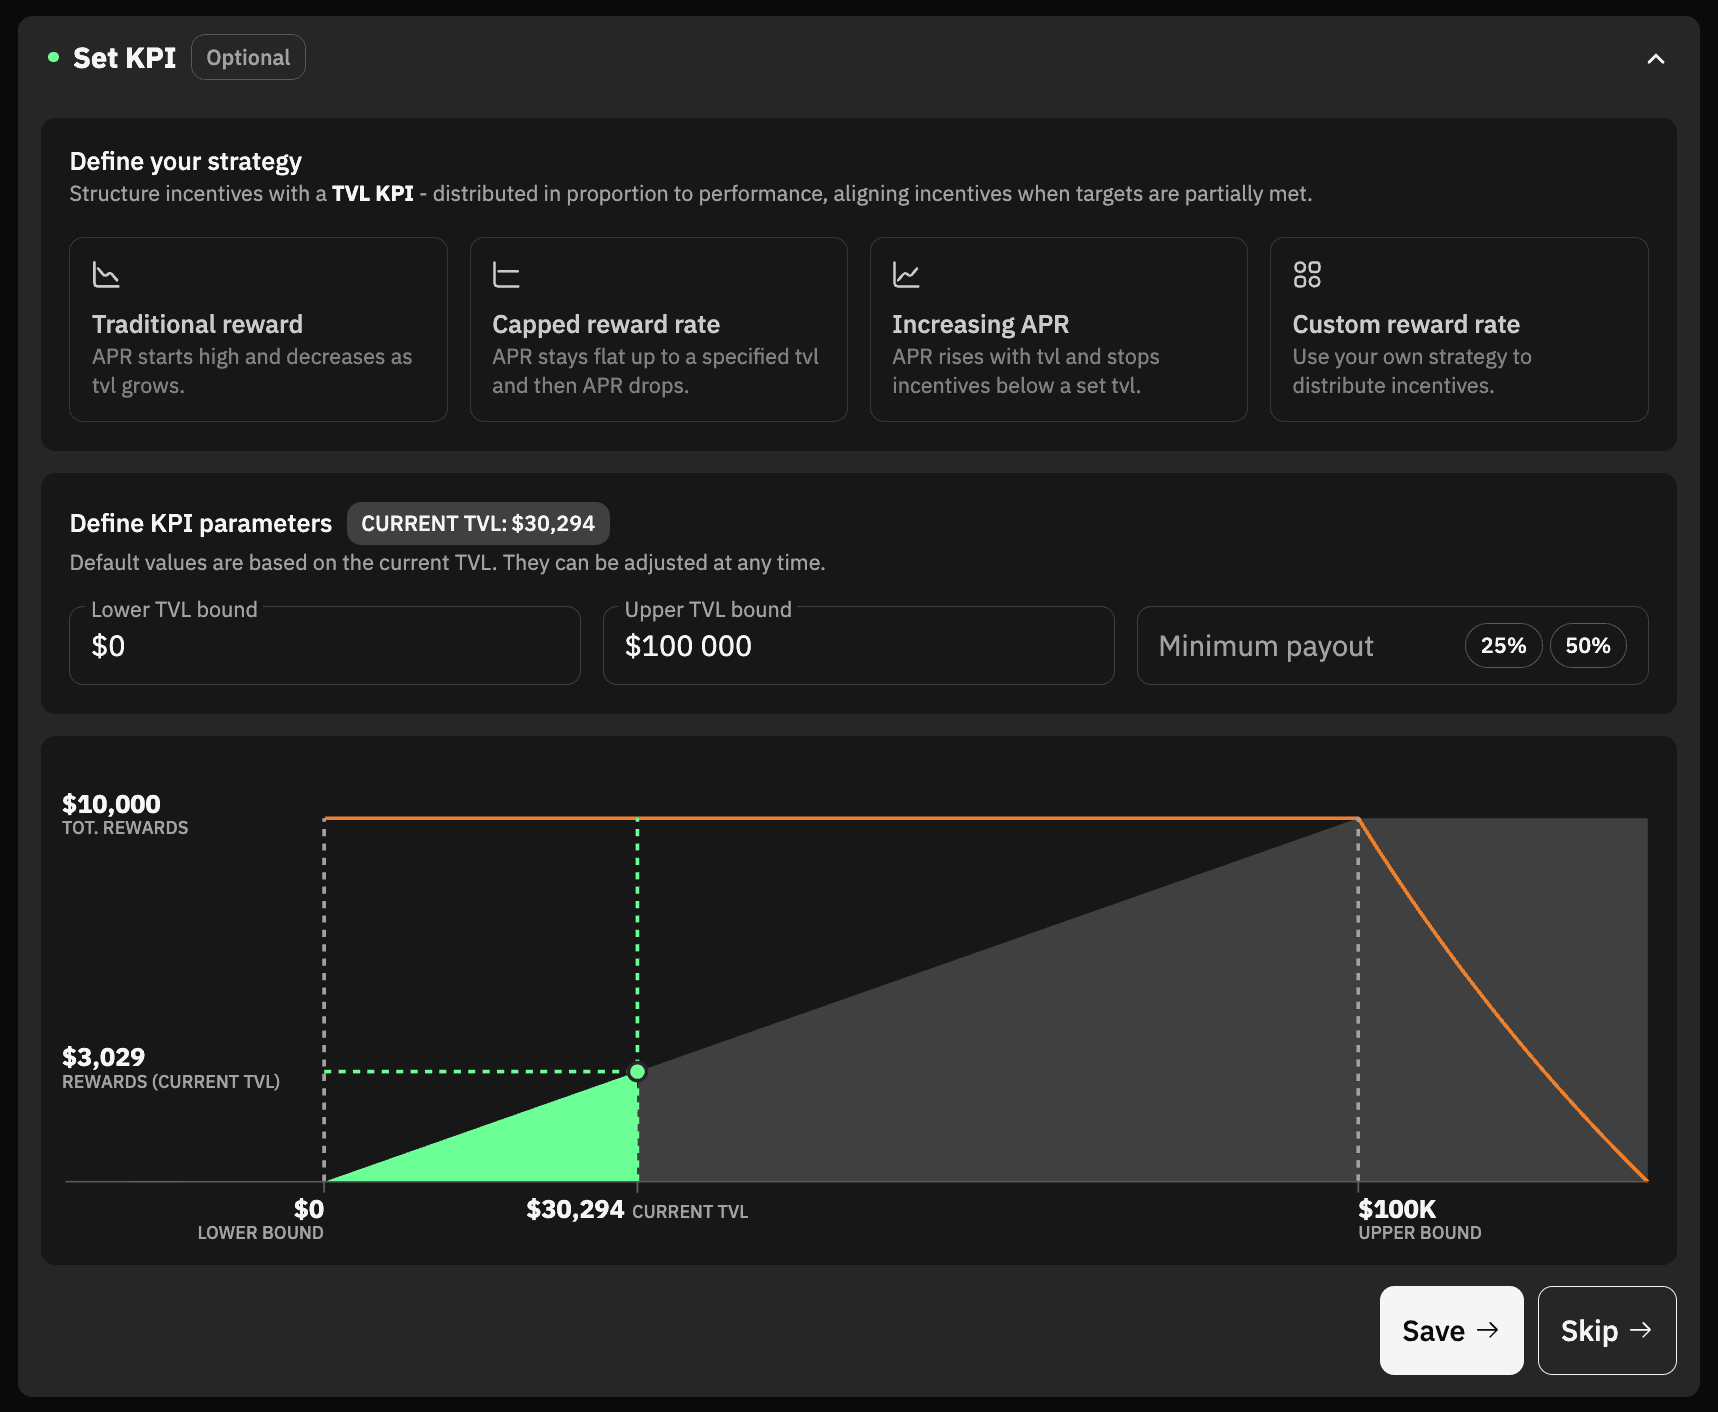Image resolution: width=1718 pixels, height=1412 pixels.
Task: Pick the Custom reward rate strategy card
Action: 1459,329
